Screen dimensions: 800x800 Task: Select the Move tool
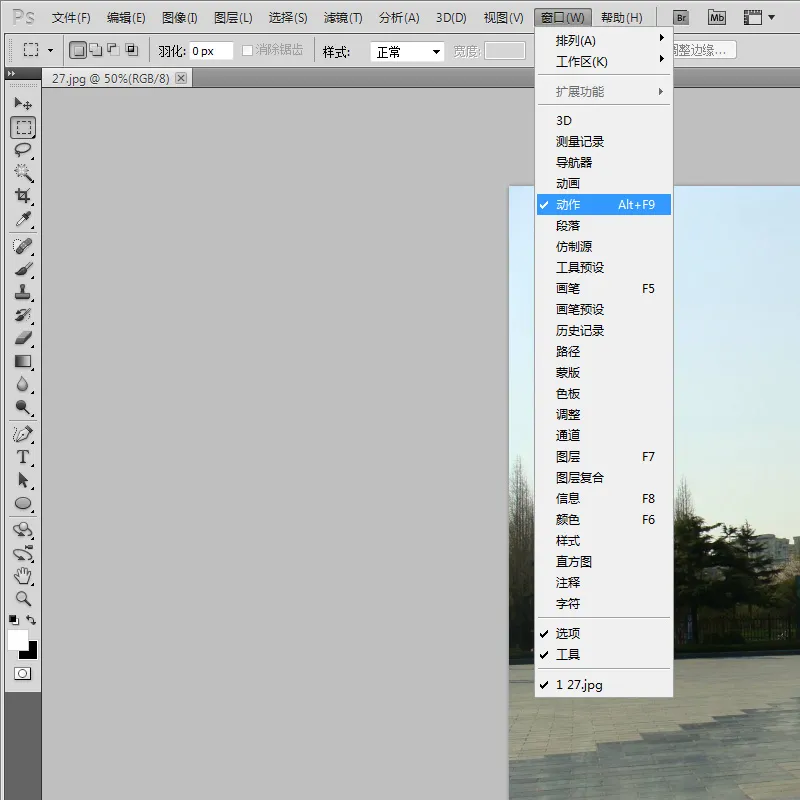[x=23, y=104]
